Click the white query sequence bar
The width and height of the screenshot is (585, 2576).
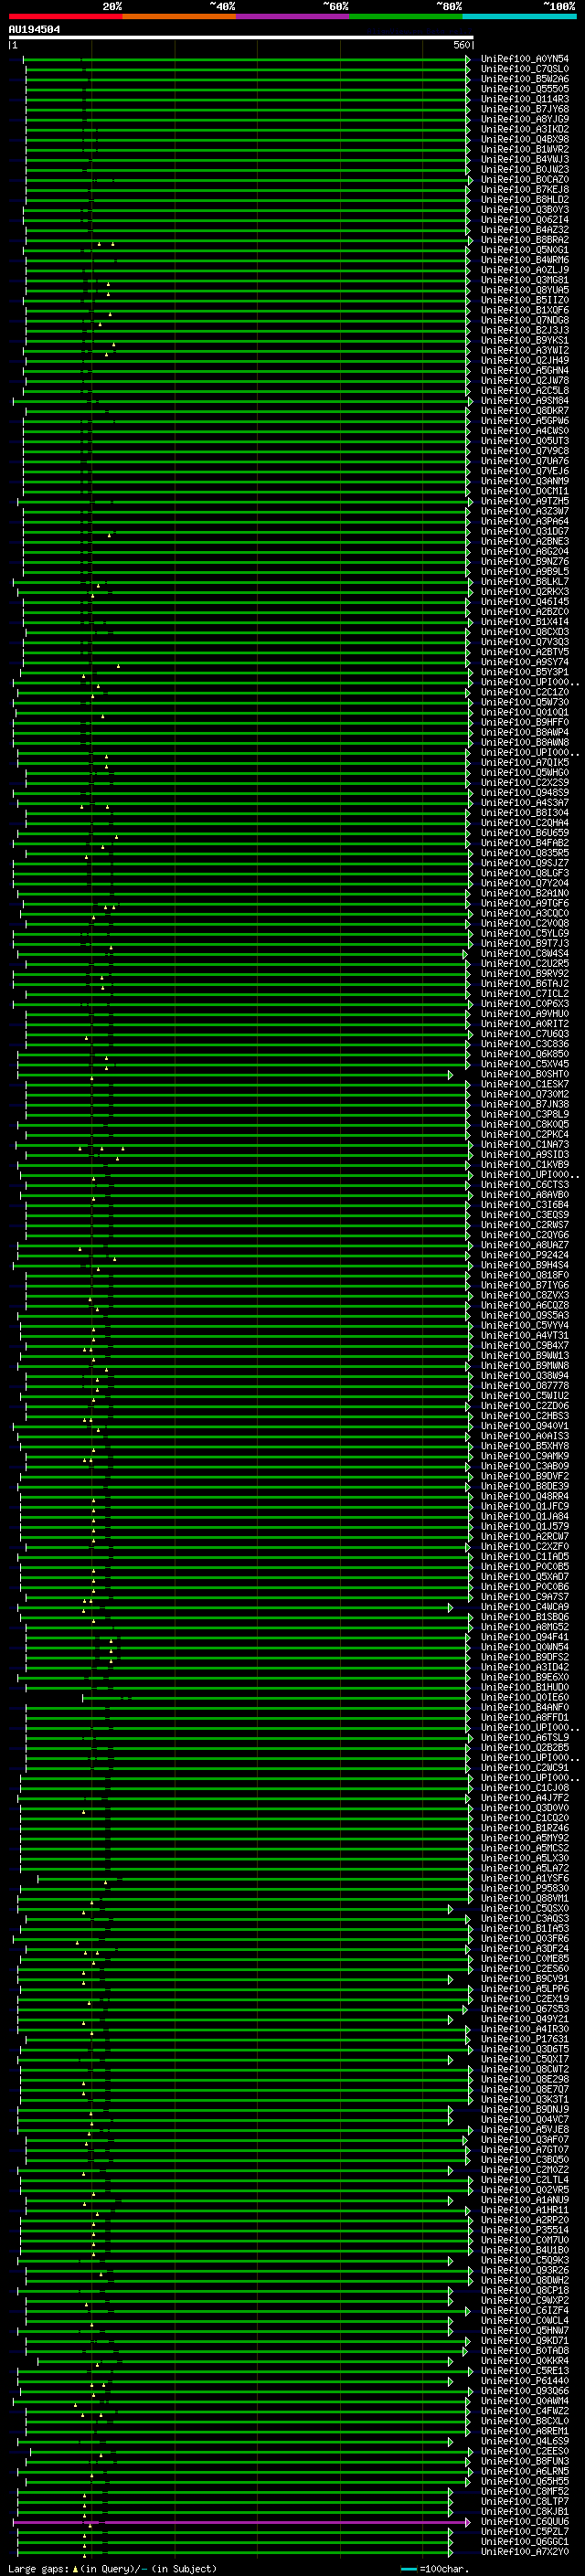coord(241,38)
